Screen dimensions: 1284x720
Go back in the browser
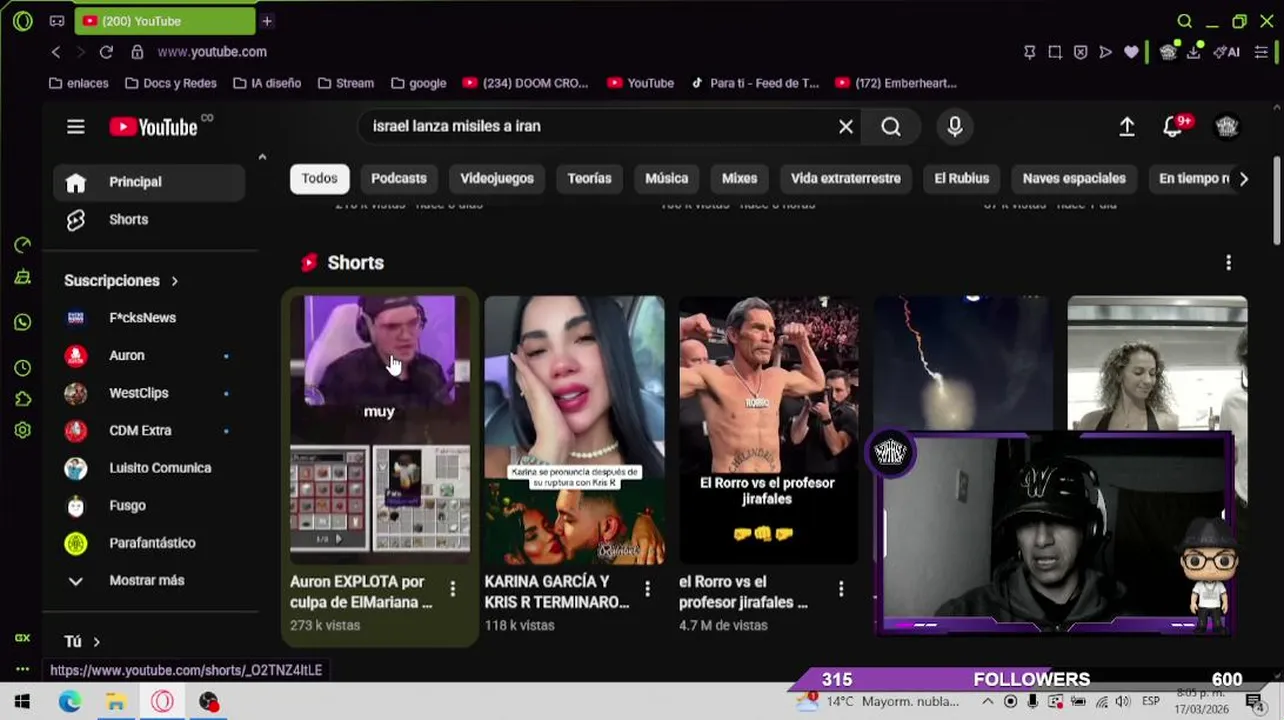coord(56,52)
